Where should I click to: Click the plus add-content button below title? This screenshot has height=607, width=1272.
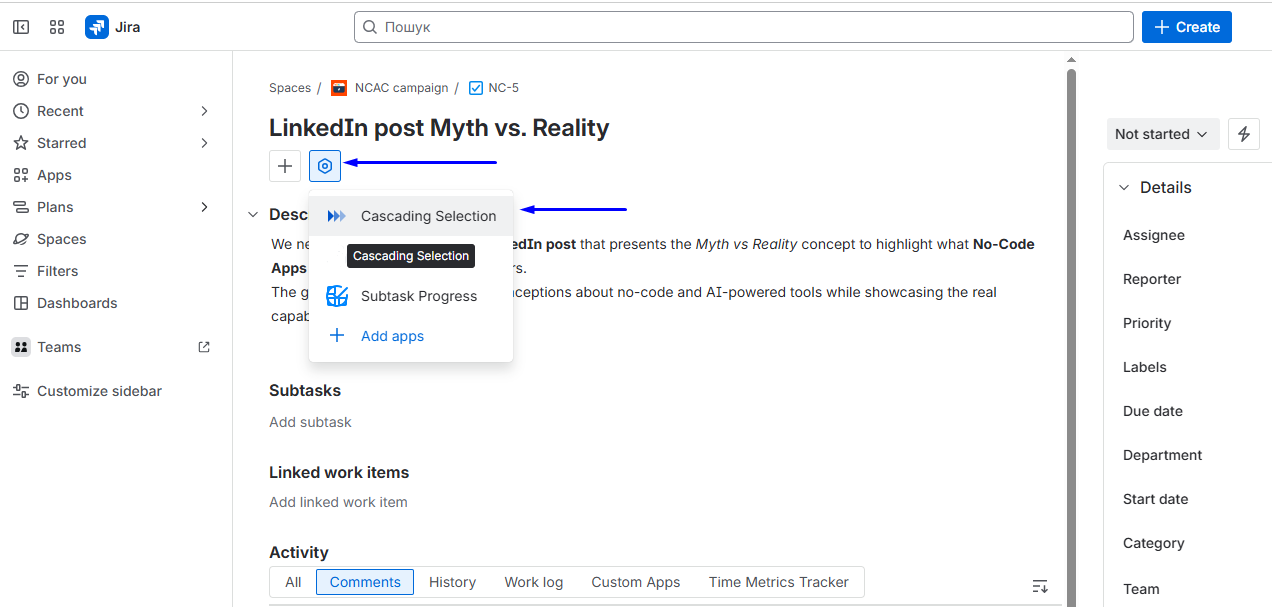[x=285, y=166]
